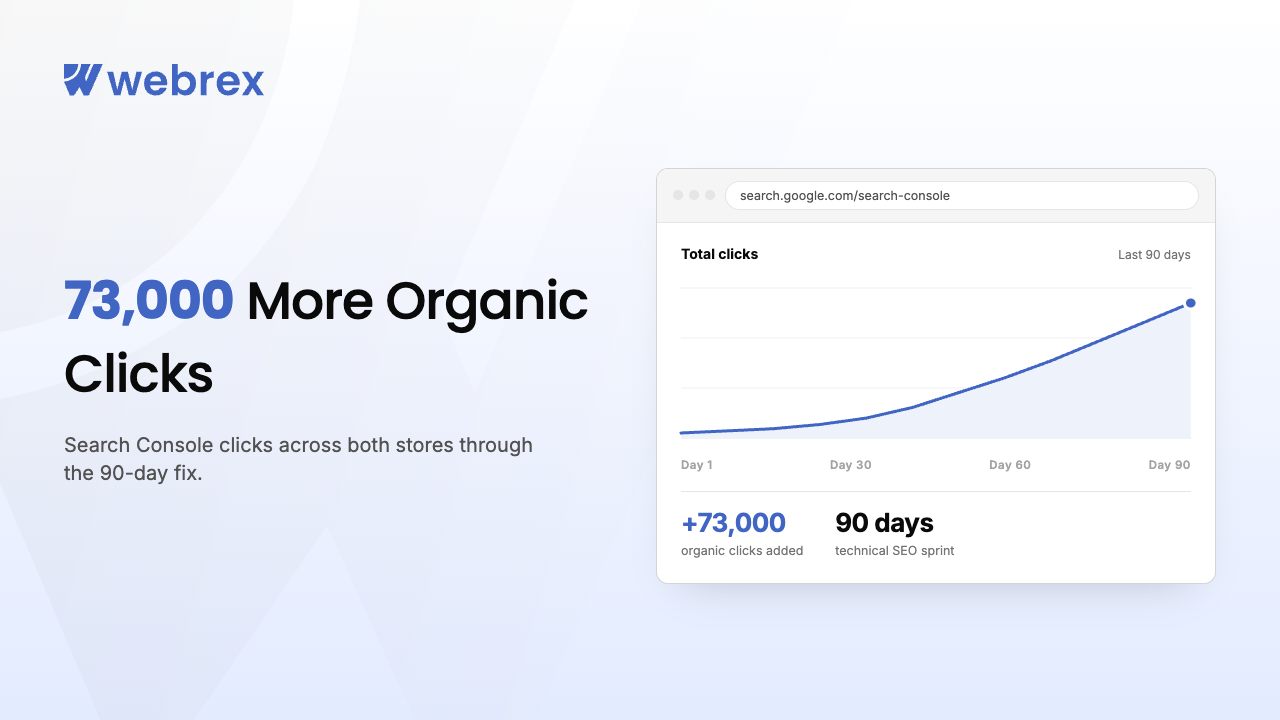This screenshot has width=1280, height=720.
Task: Click the "Total clicks" chart title
Action: pos(720,254)
